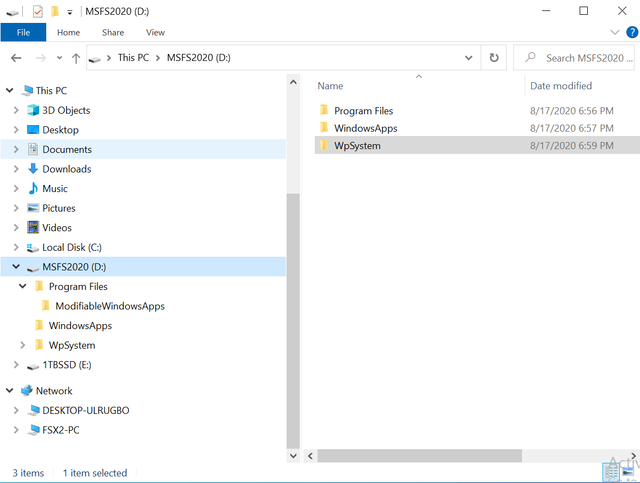Expand WpSystem in the navigation tree
The height and width of the screenshot is (483, 640).
22,345
